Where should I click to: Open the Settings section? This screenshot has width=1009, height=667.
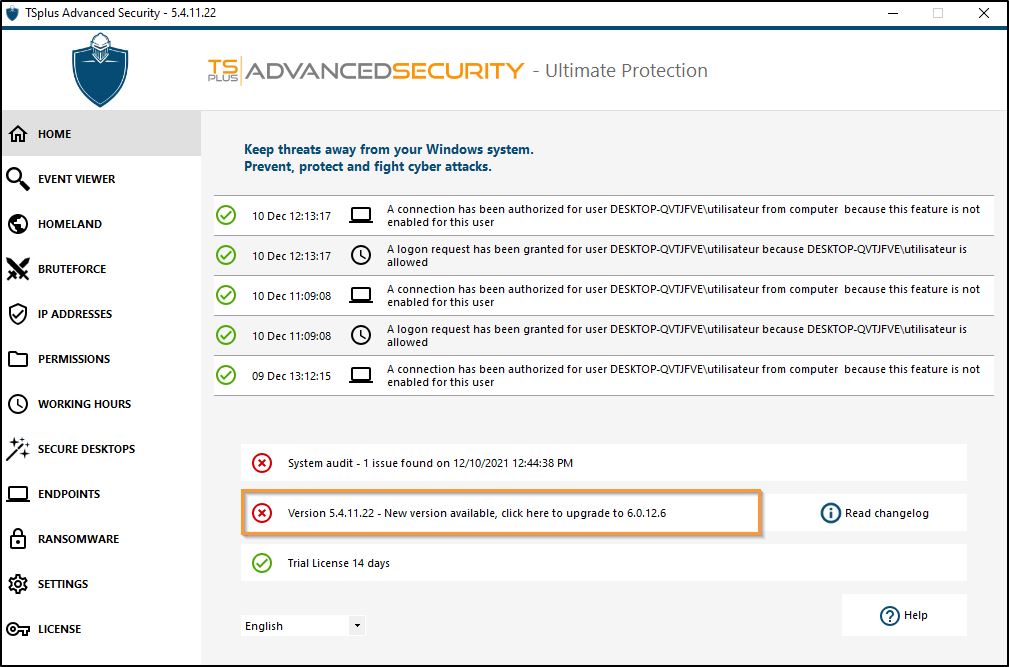[x=18, y=583]
